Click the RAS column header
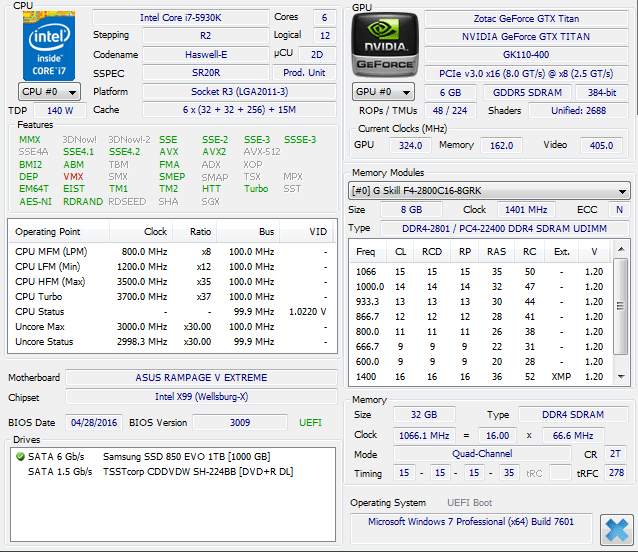Image resolution: width=638 pixels, height=552 pixels. (497, 252)
